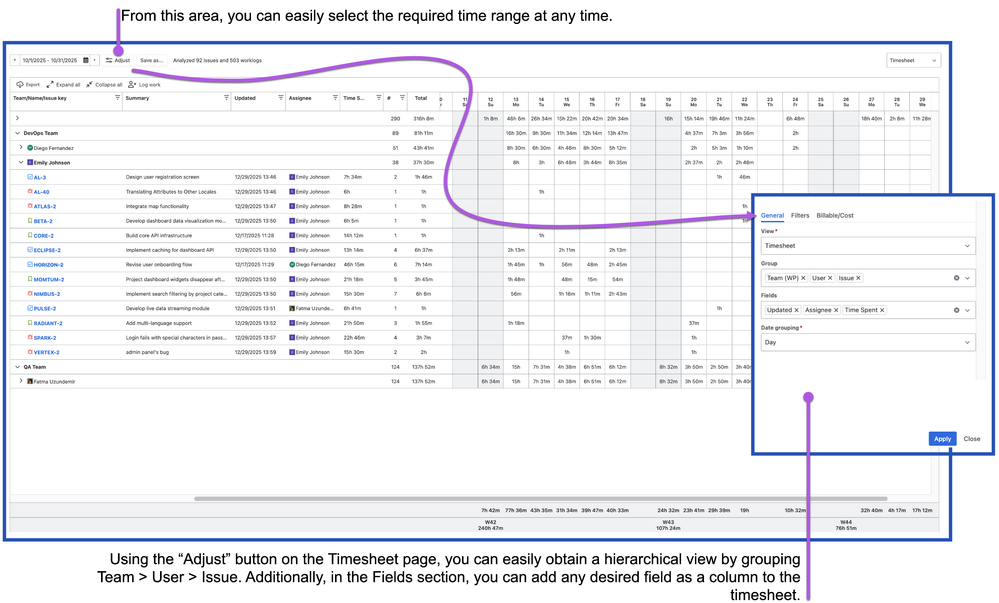Click the Total column header
999x603 pixels.
pos(420,98)
